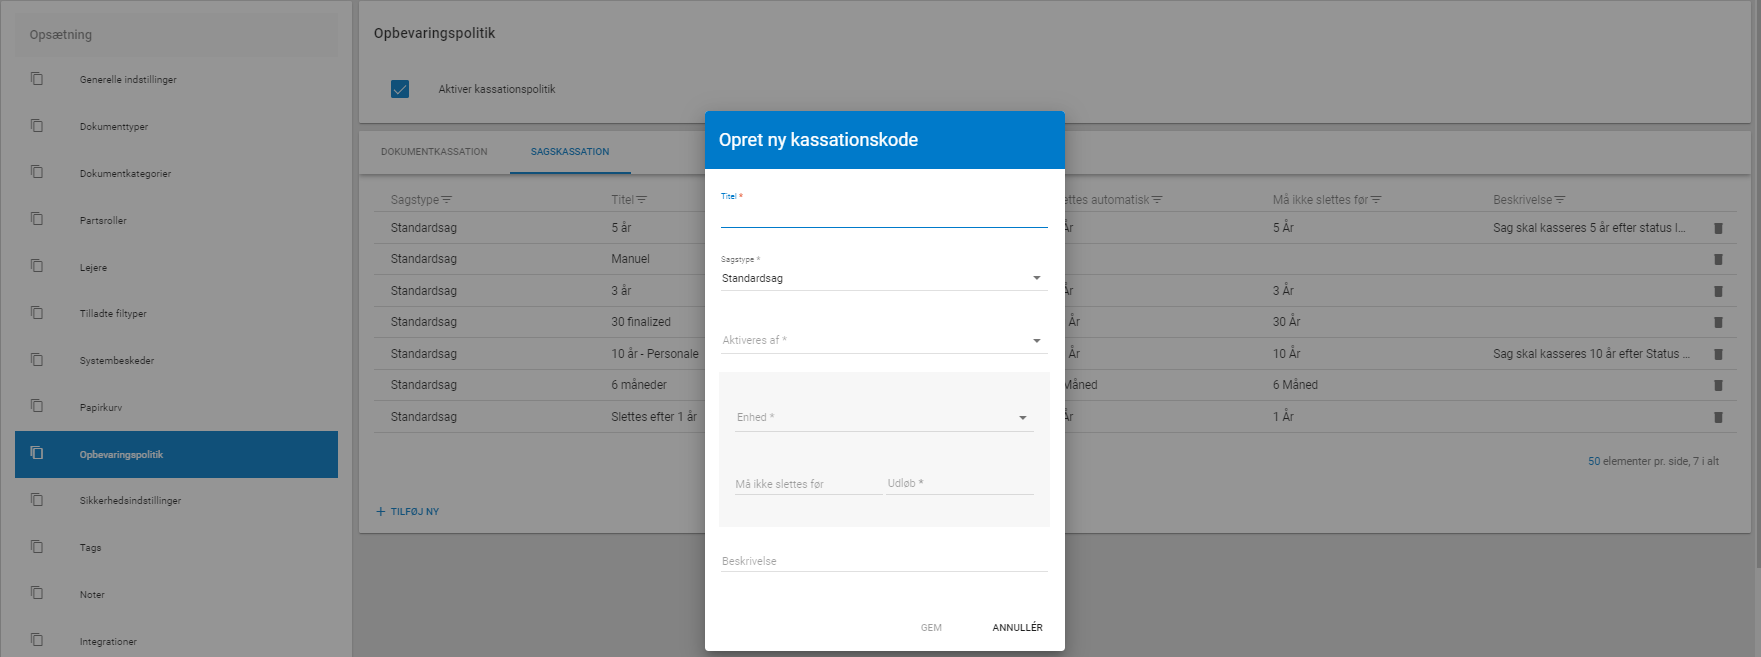The image size is (1761, 657).
Task: Click the icon next to Dokumenttyper
Action: pyautogui.click(x=37, y=126)
